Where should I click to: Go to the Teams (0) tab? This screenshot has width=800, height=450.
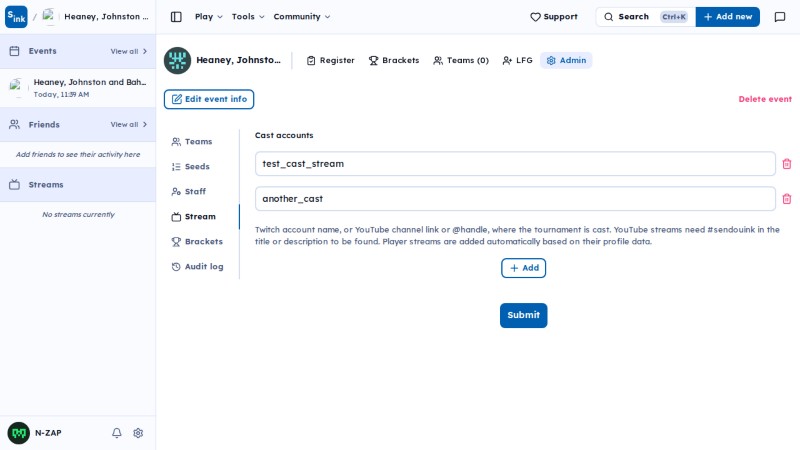461,60
